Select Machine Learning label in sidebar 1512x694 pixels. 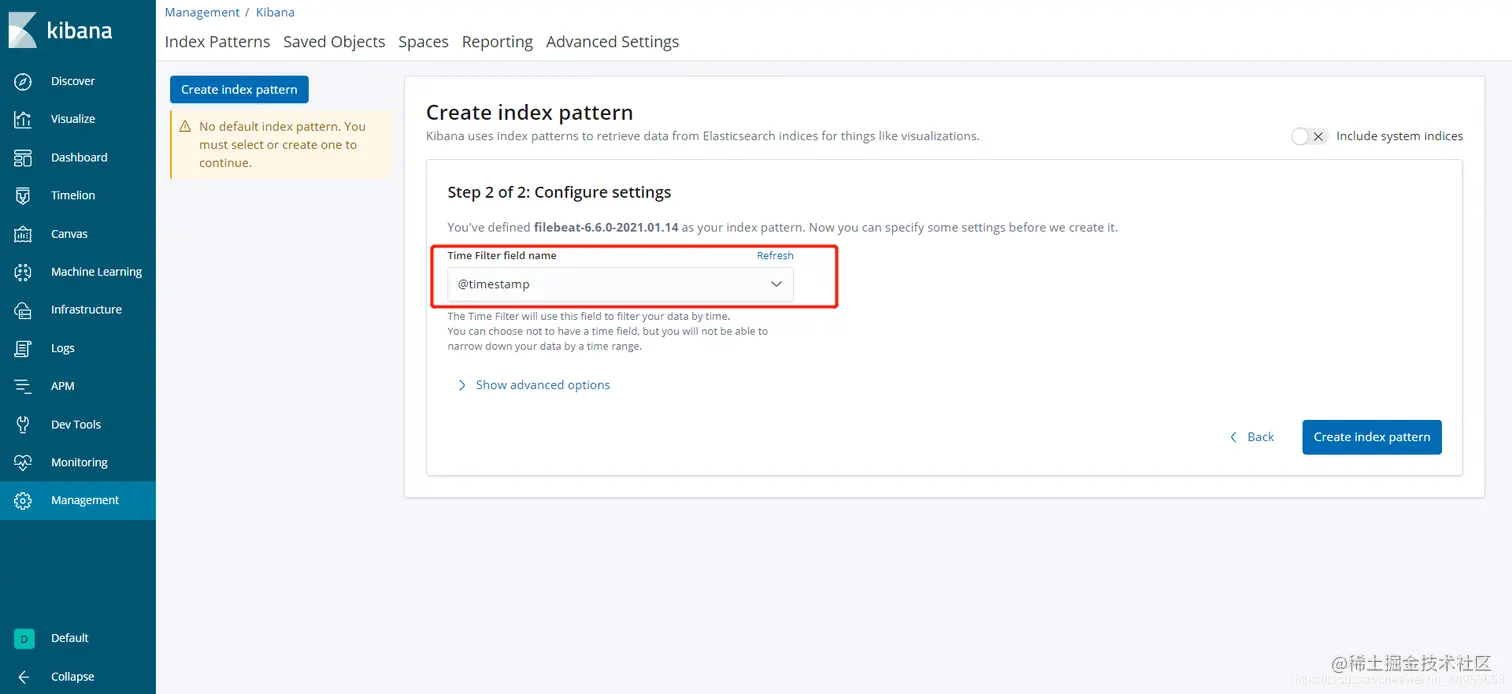tap(96, 272)
